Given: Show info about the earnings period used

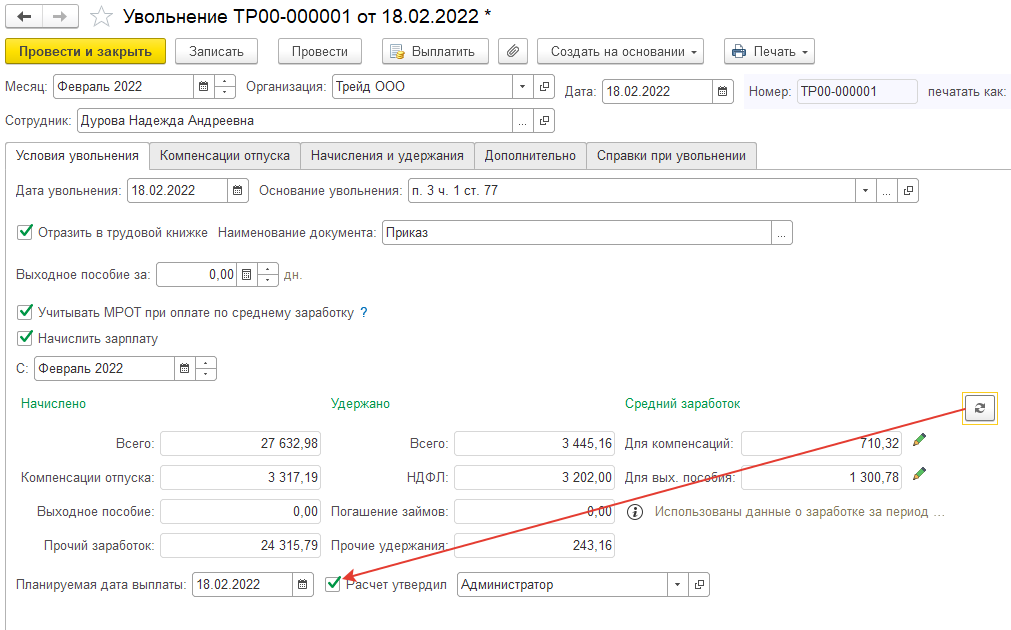Looking at the screenshot, I should point(635,512).
